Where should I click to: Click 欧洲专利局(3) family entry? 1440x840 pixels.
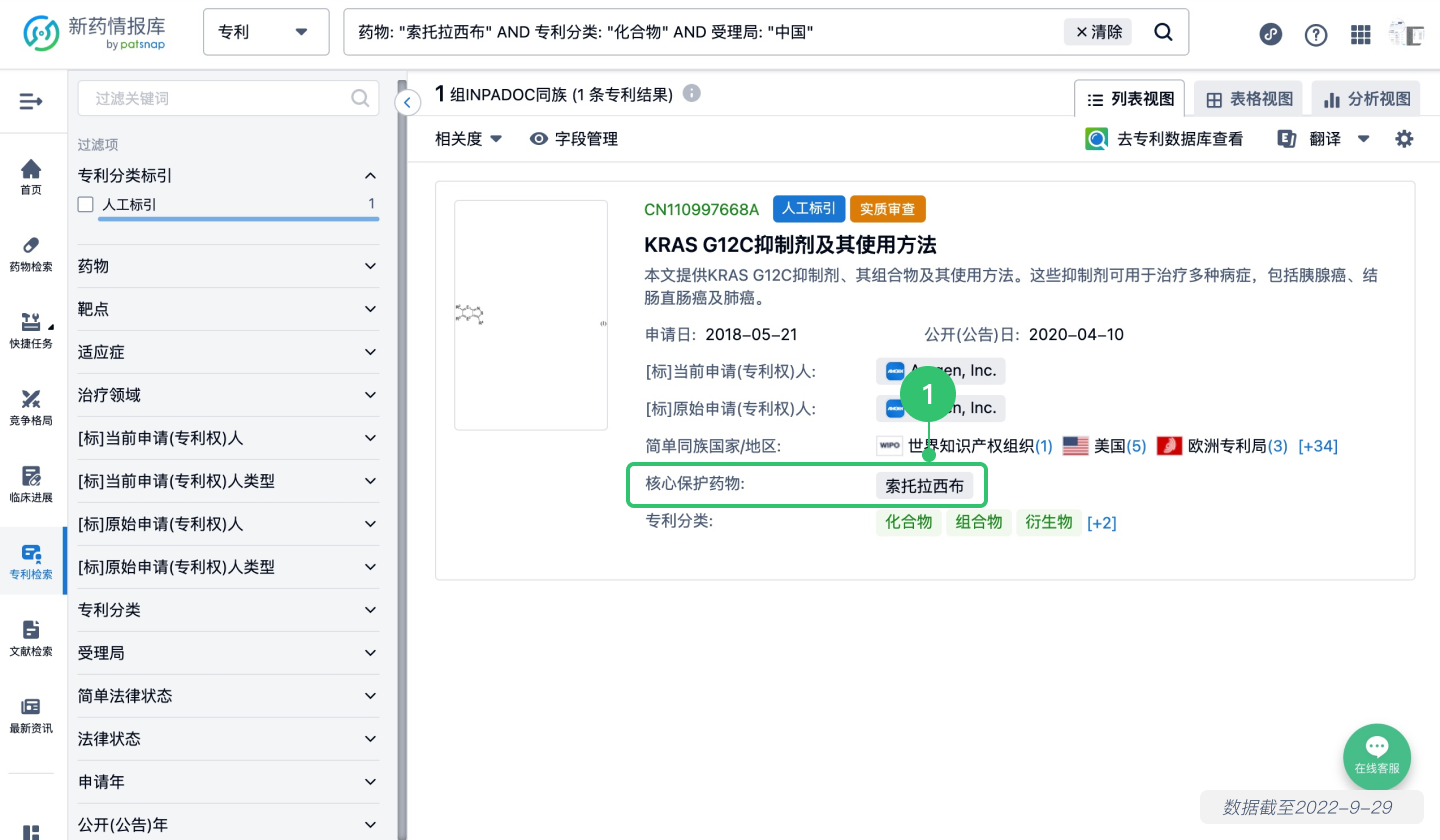coord(1222,446)
